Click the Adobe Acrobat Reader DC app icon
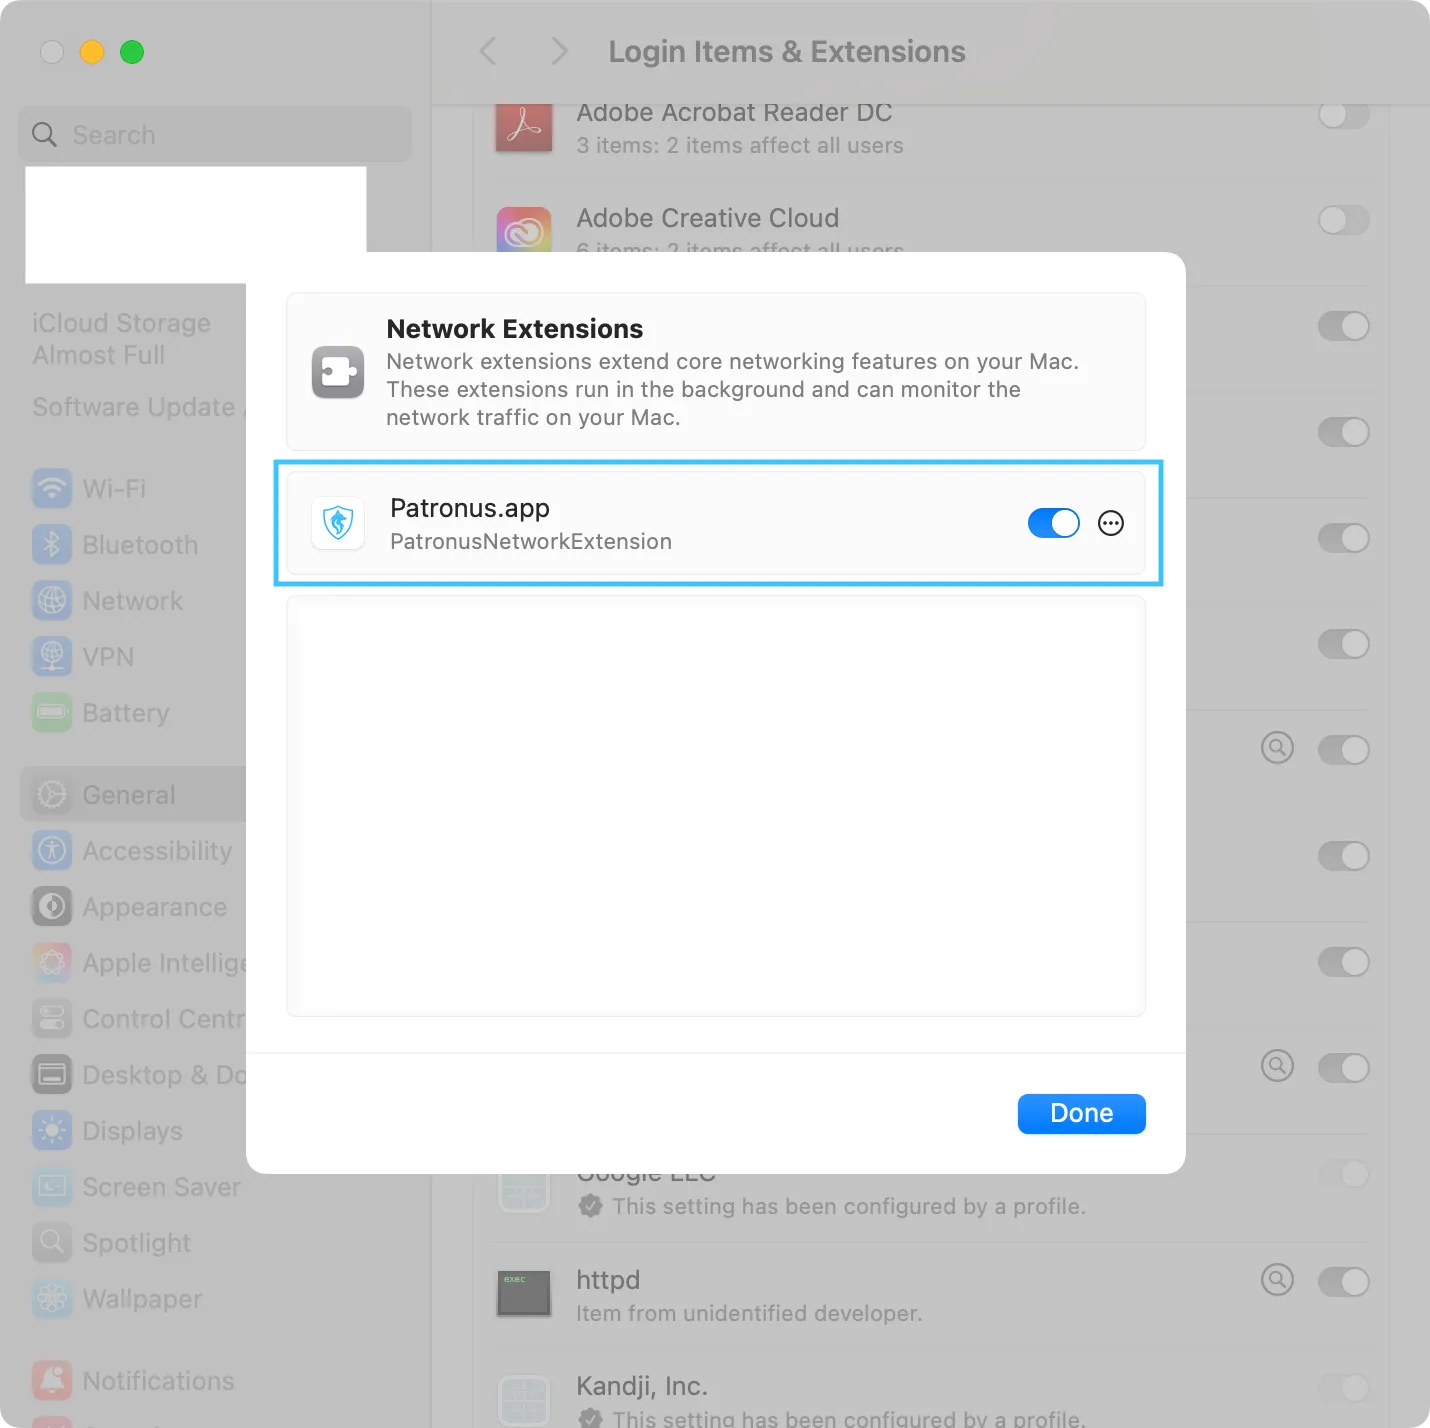 pos(524,128)
